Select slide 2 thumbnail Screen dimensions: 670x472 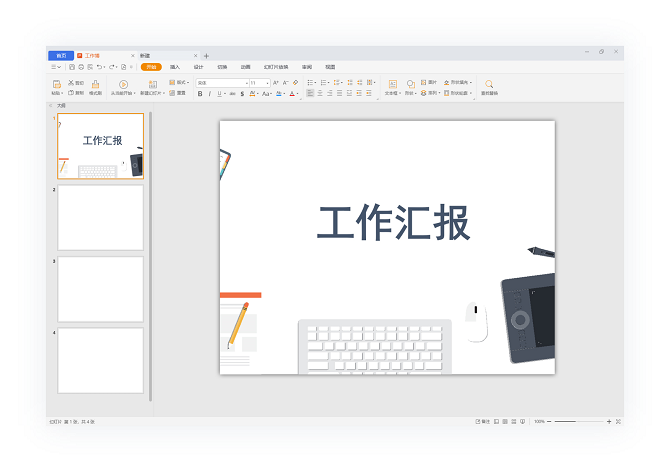(x=100, y=217)
